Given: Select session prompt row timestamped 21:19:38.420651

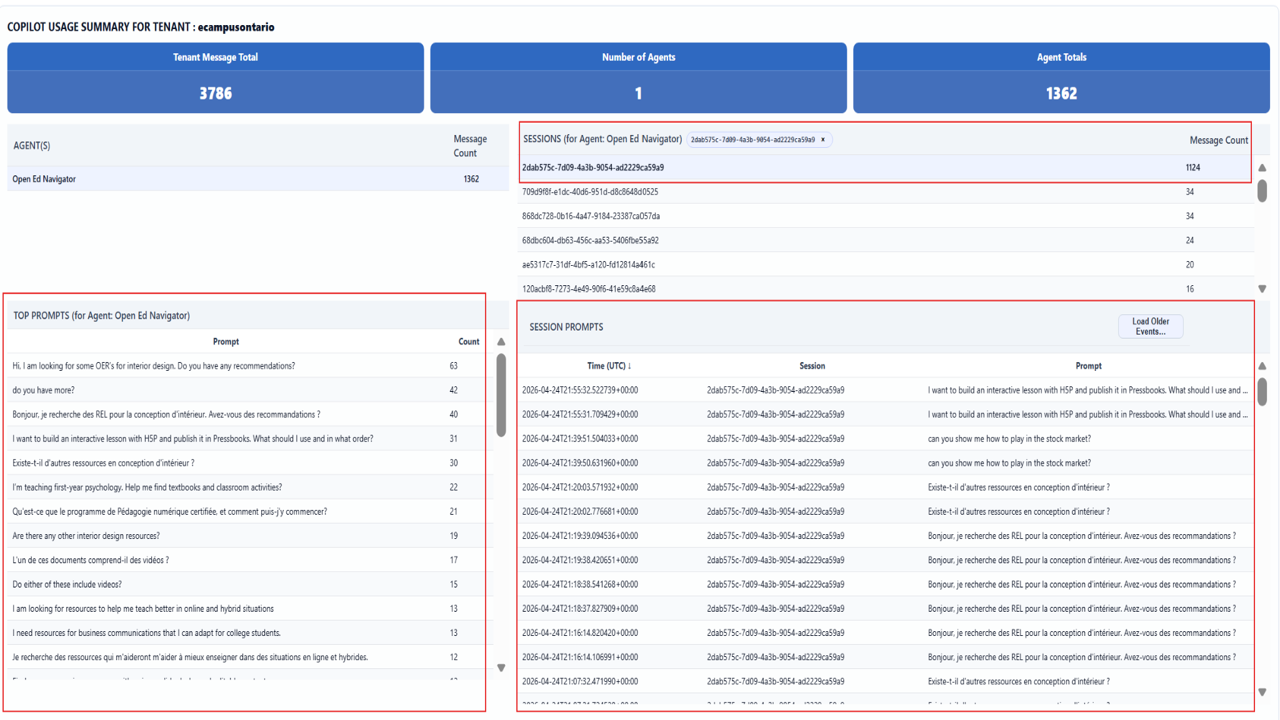Looking at the screenshot, I should 885,560.
